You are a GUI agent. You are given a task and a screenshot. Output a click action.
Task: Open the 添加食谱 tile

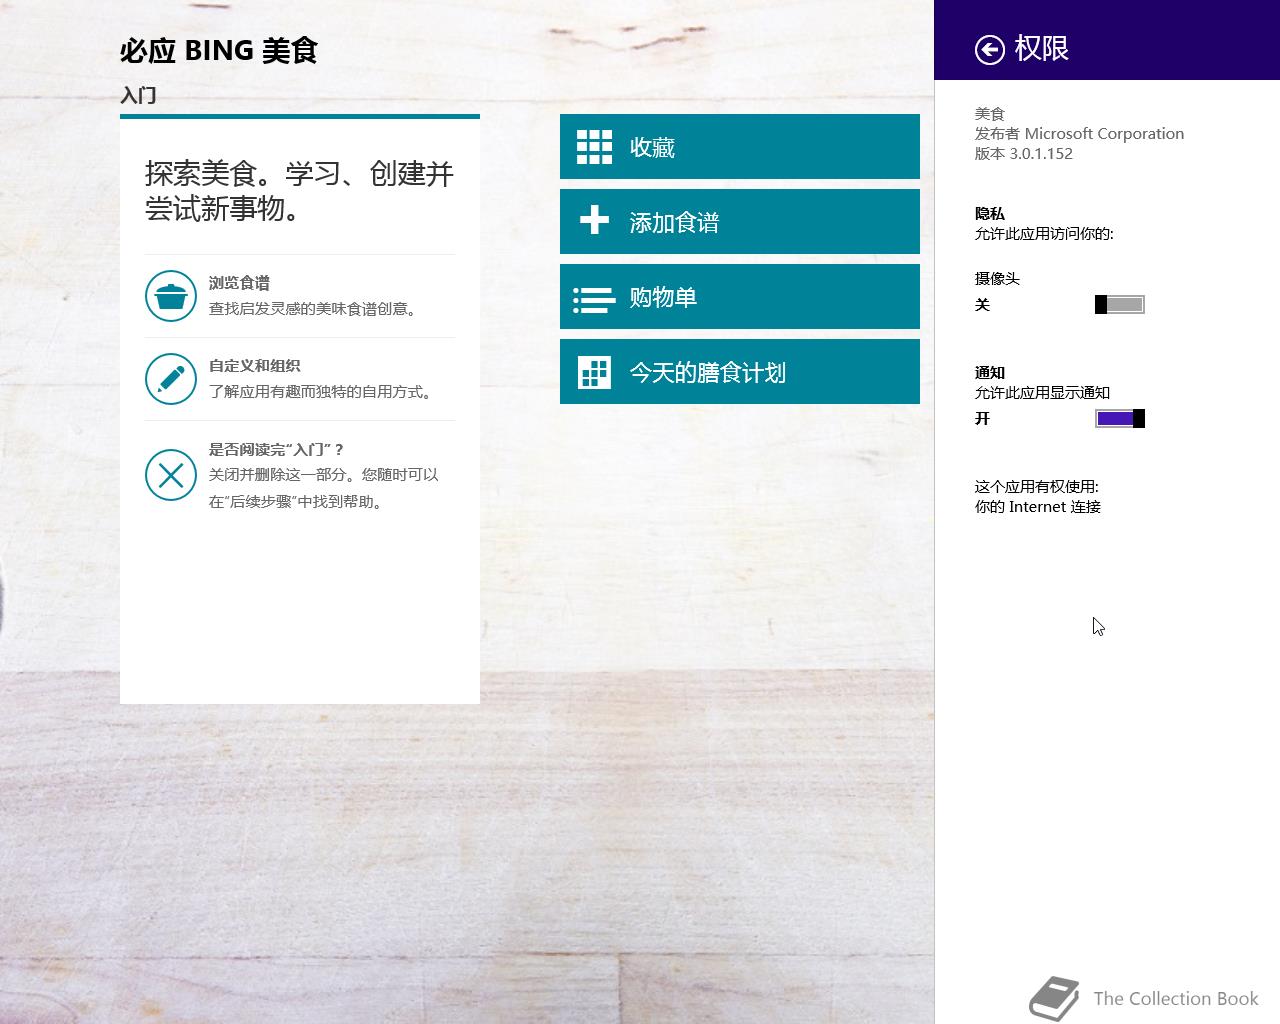coord(740,222)
